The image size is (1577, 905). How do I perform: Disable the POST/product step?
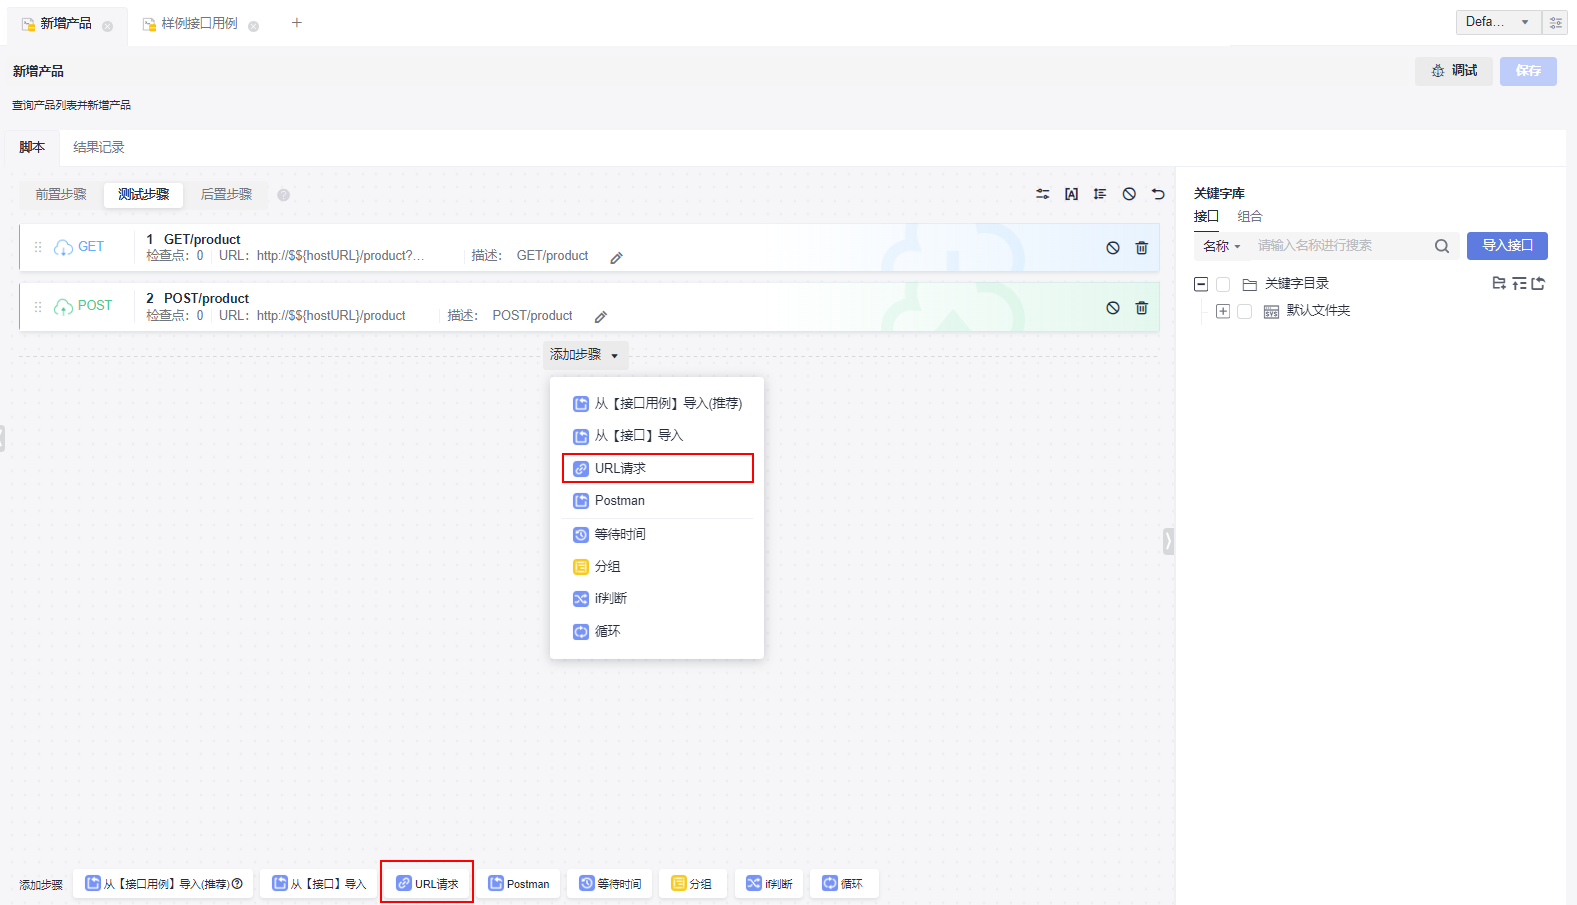pyautogui.click(x=1112, y=308)
